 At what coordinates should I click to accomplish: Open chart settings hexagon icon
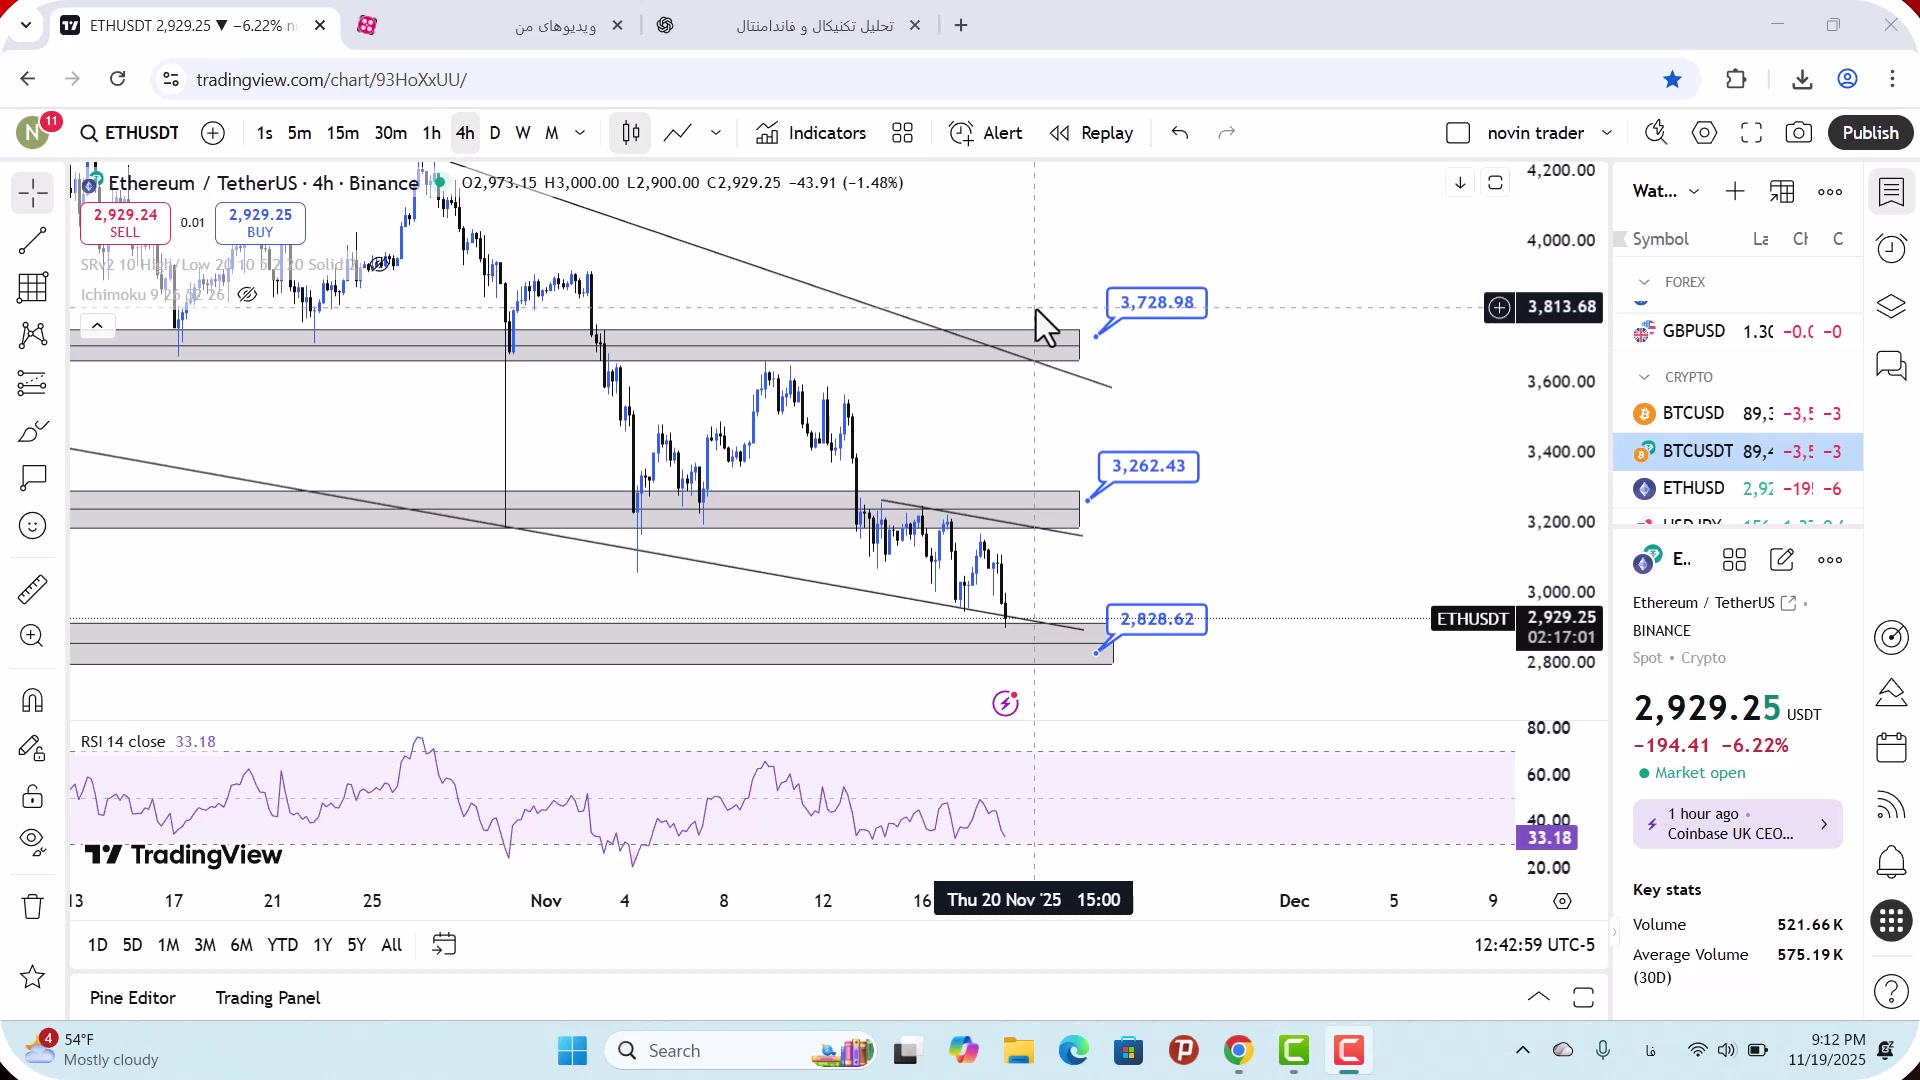(x=1704, y=133)
